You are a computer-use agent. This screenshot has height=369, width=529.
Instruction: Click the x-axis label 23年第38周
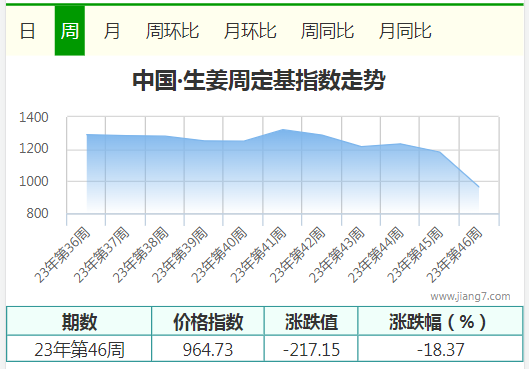pos(141,255)
